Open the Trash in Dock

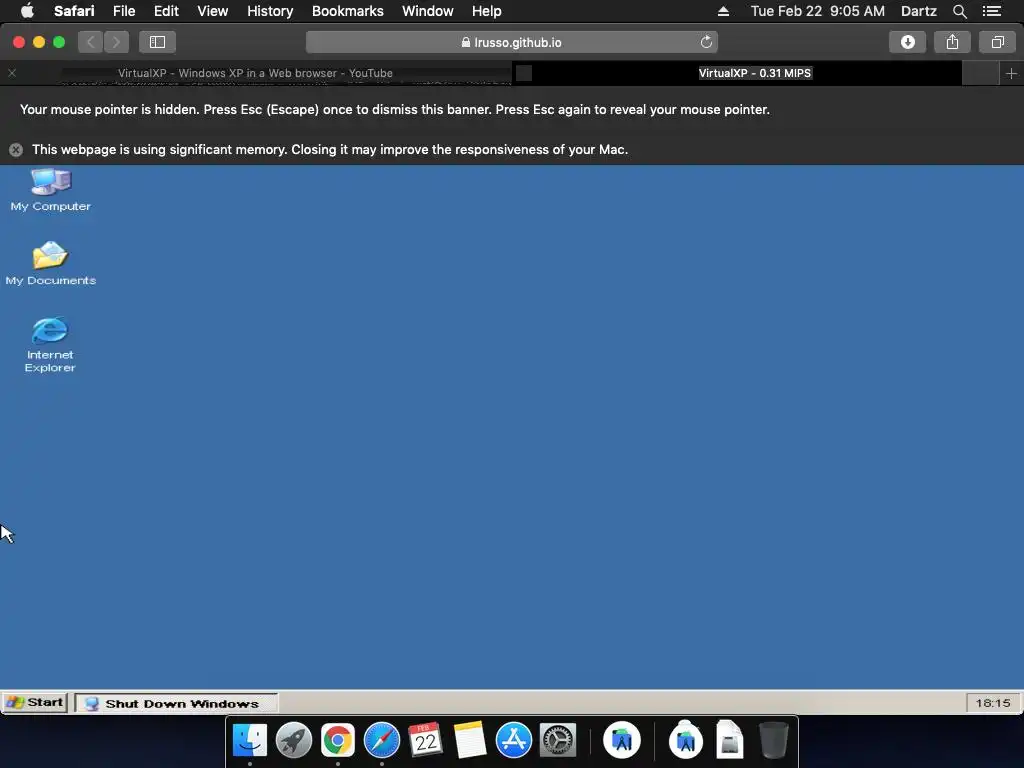774,740
